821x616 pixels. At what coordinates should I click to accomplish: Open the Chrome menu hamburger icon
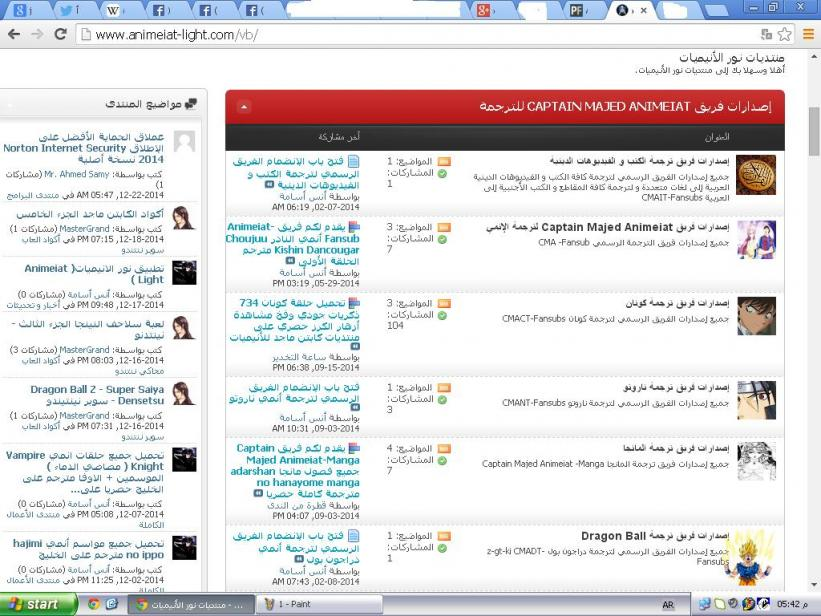click(808, 35)
